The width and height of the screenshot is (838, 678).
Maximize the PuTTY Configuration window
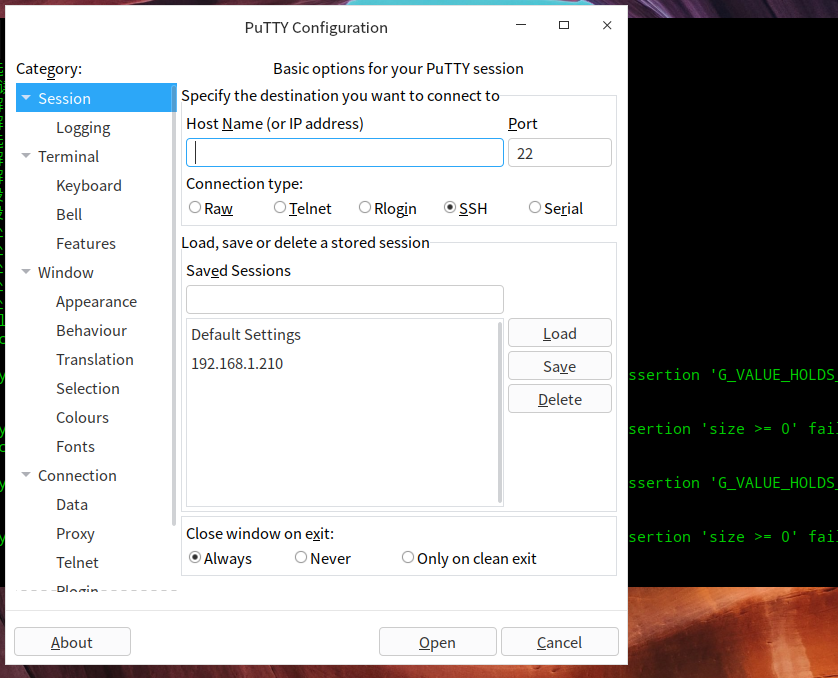tap(564, 25)
